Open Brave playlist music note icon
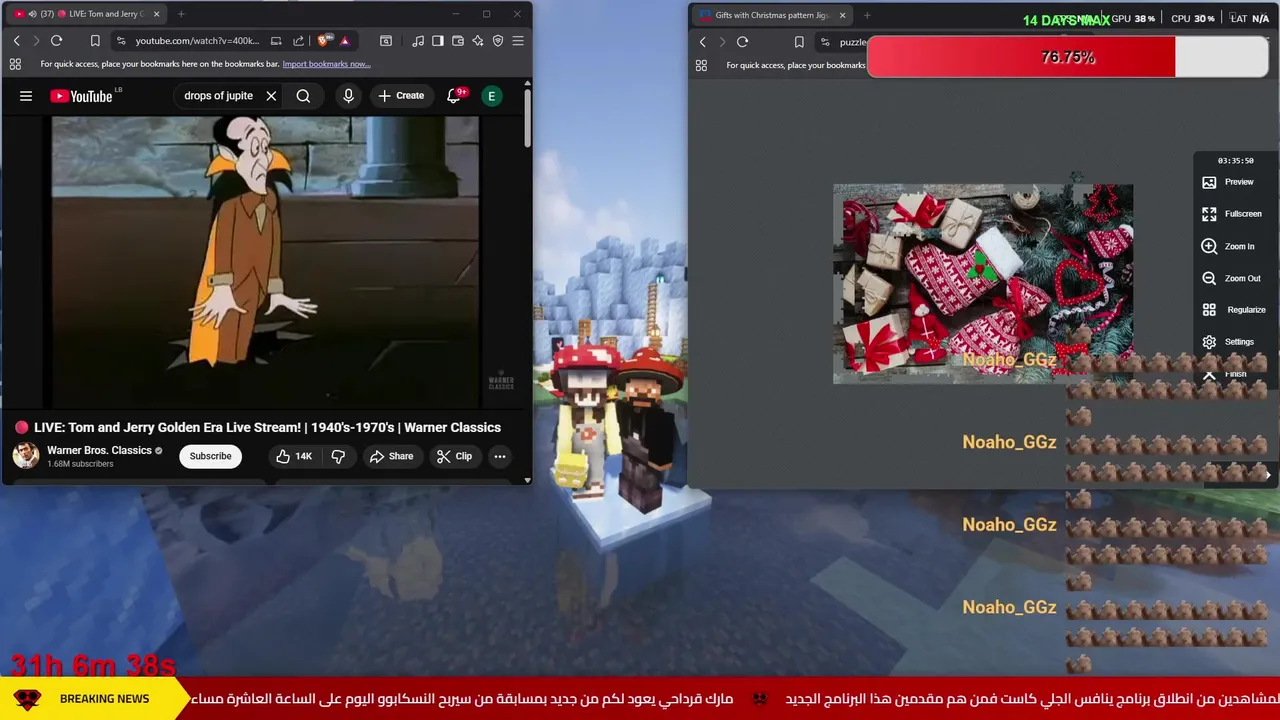Viewport: 1280px width, 720px height. [418, 41]
